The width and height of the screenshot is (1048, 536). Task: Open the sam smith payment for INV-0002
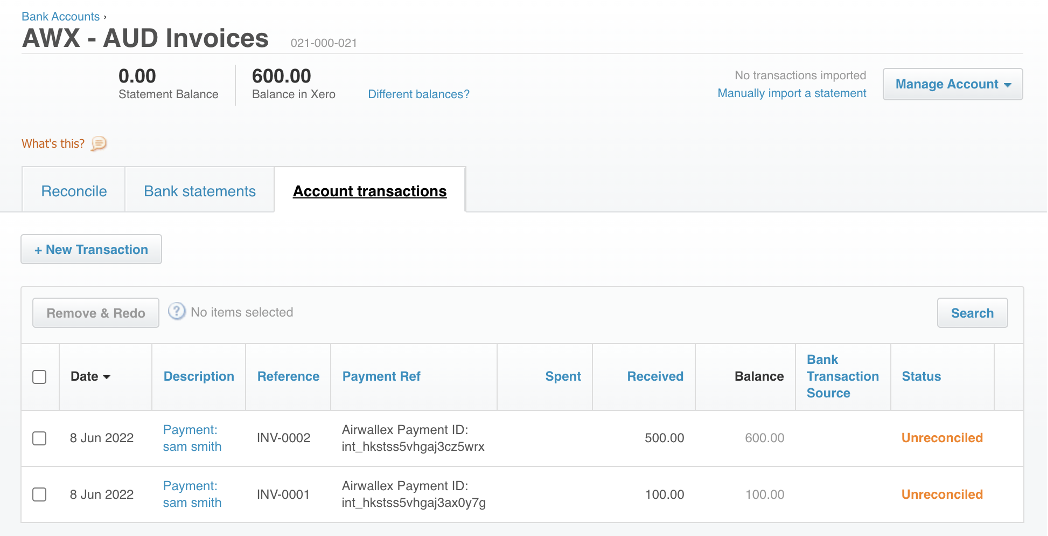191,438
